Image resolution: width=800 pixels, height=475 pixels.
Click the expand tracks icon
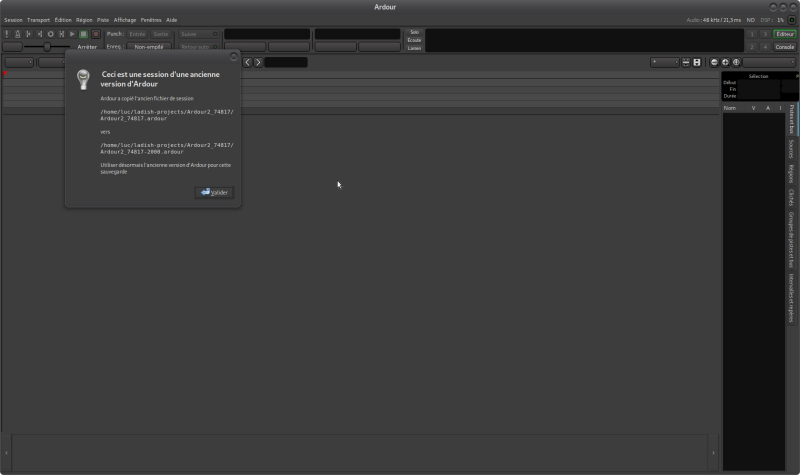pos(697,62)
